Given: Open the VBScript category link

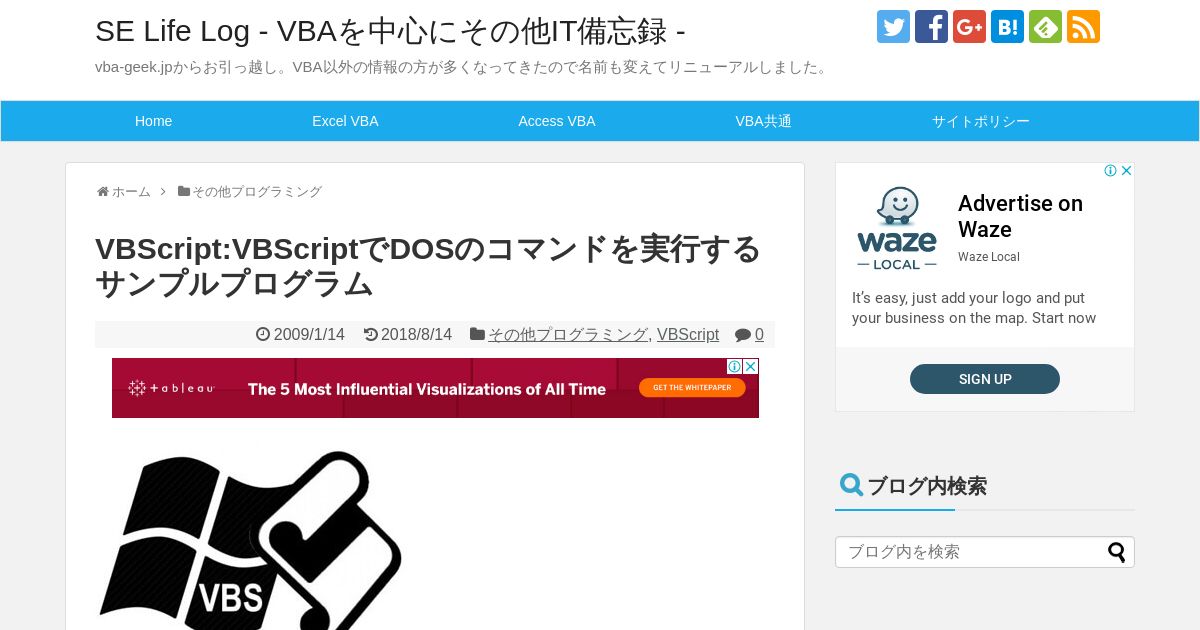Looking at the screenshot, I should (x=688, y=335).
